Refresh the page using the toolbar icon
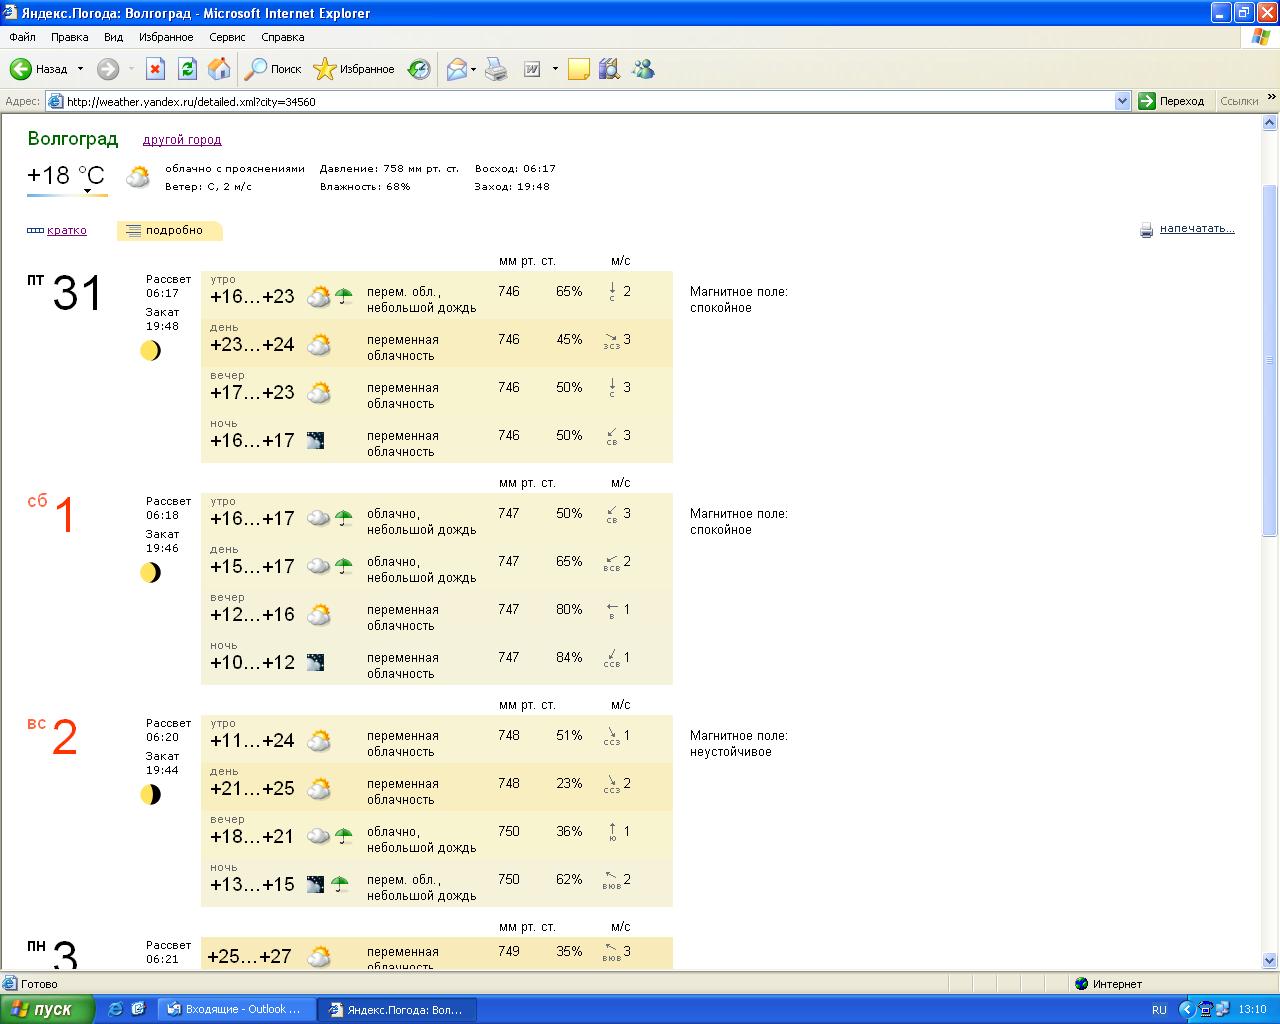The width and height of the screenshot is (1280, 1024). [x=187, y=69]
